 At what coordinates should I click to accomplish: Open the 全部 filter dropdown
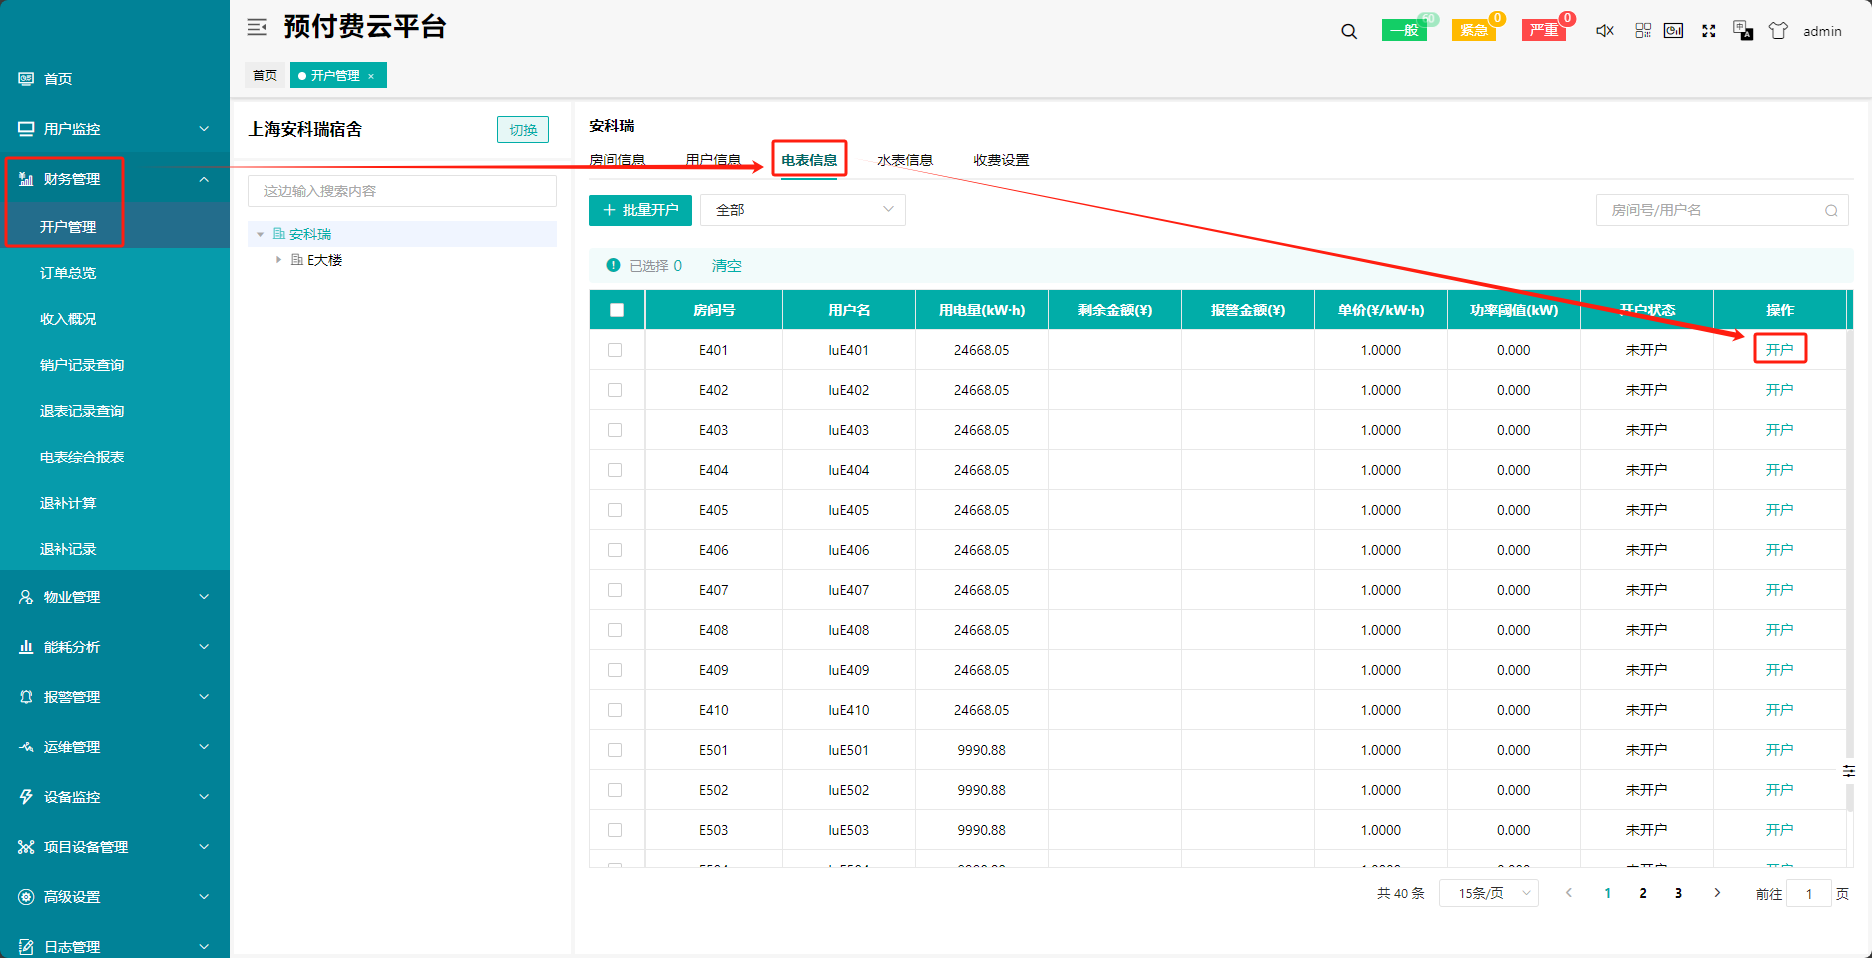pyautogui.click(x=803, y=210)
